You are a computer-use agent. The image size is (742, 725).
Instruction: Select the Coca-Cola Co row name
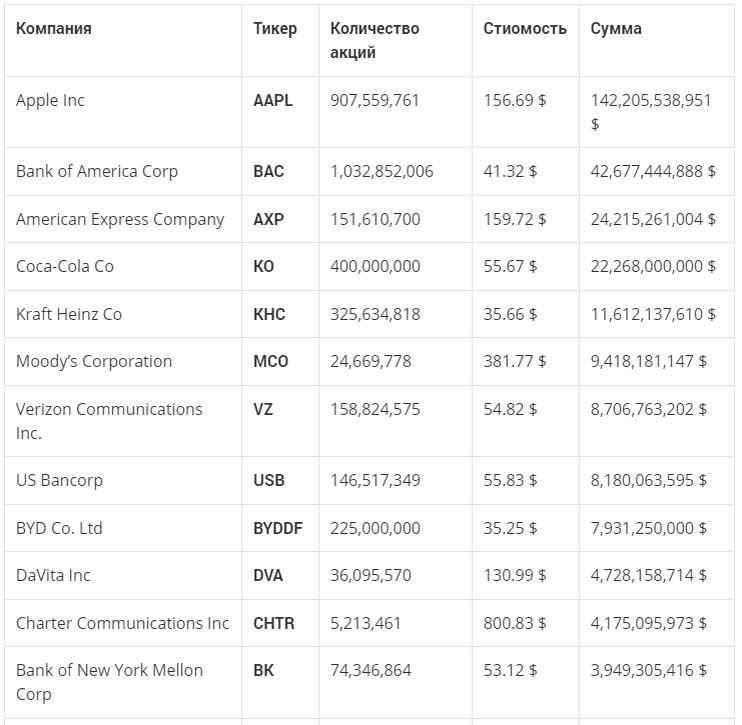click(65, 267)
